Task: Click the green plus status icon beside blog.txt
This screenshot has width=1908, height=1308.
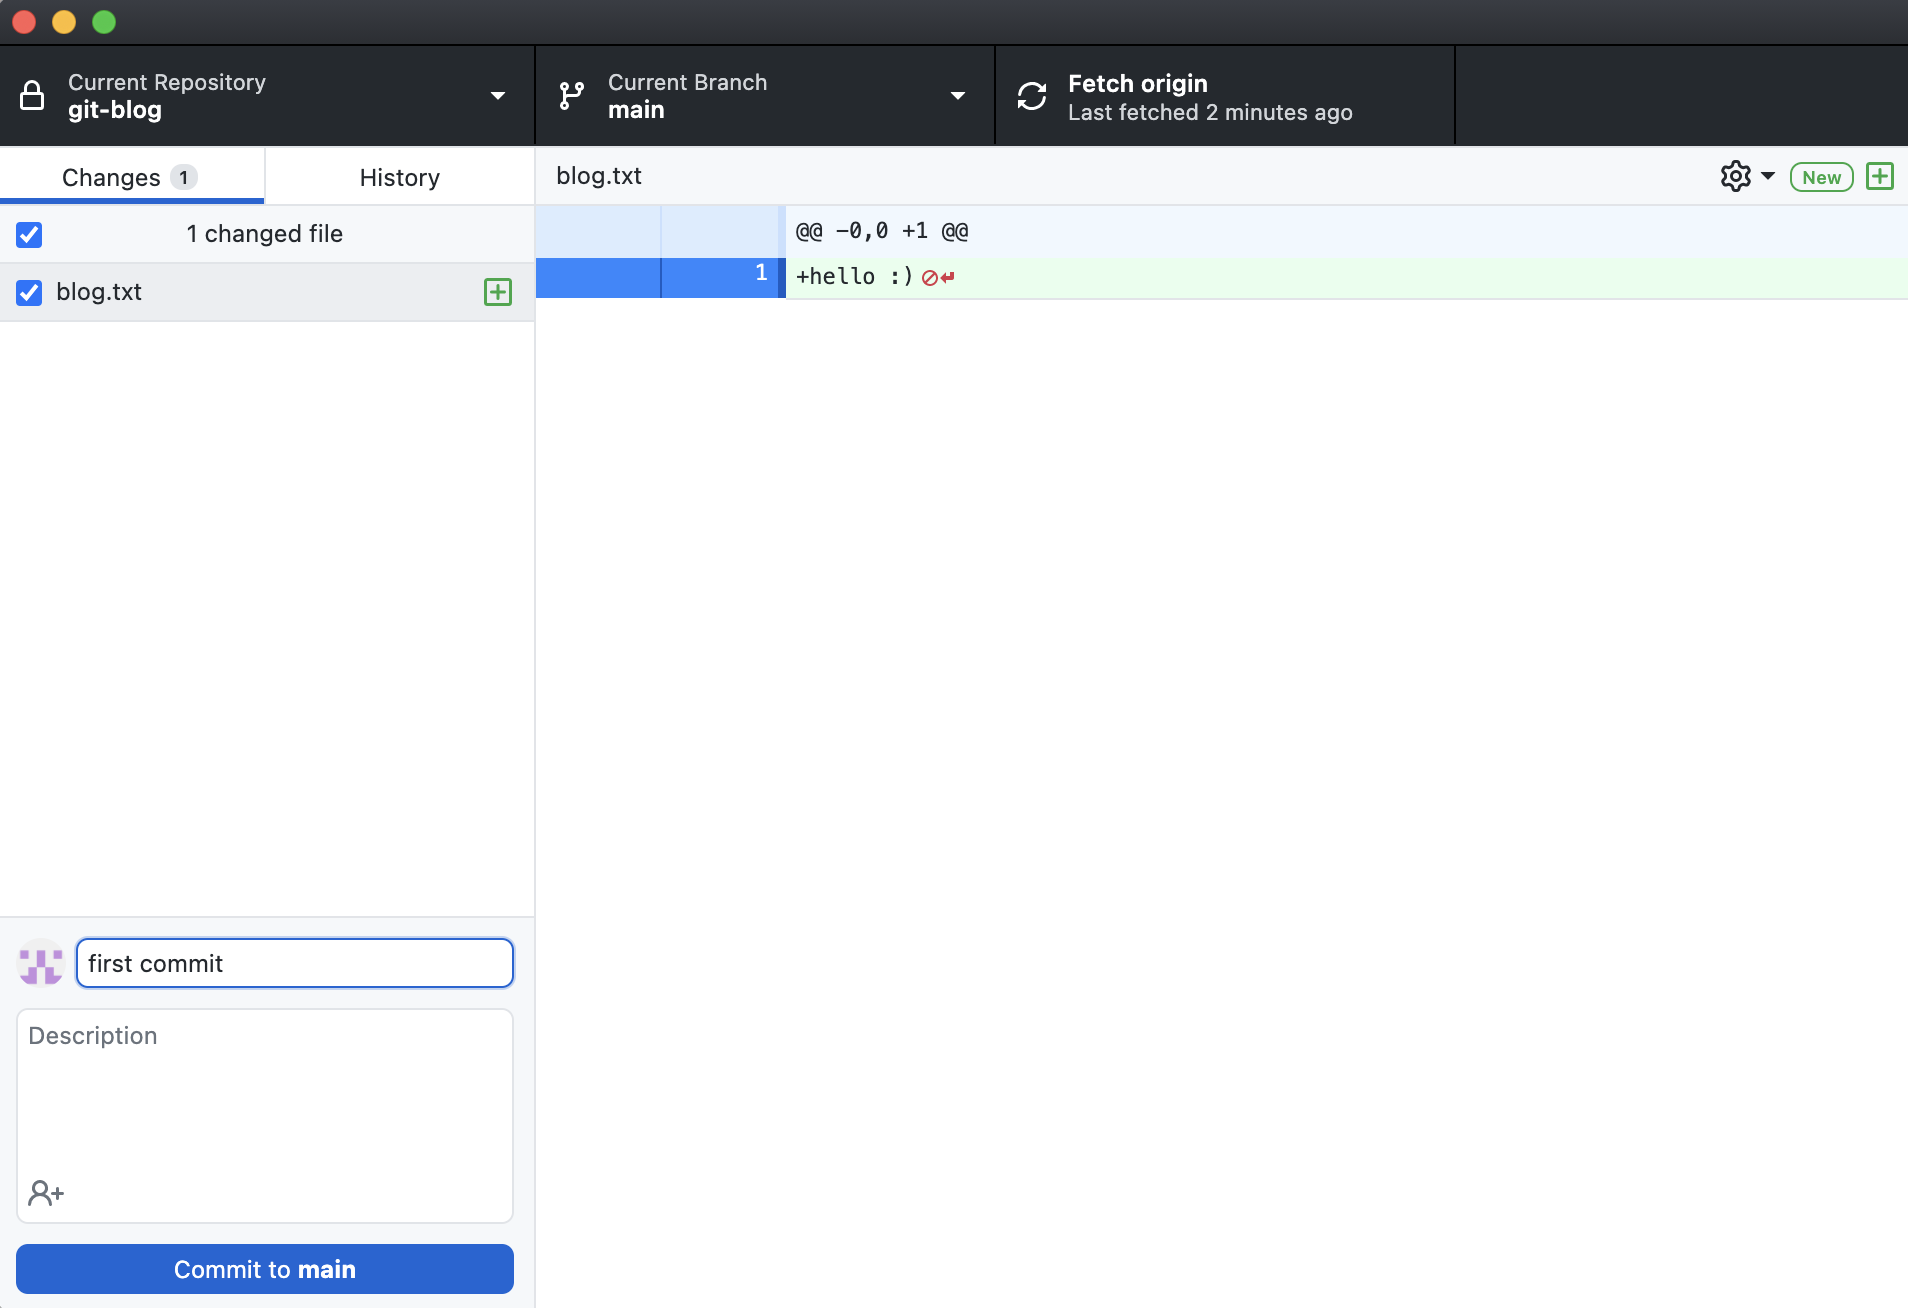Action: tap(498, 292)
